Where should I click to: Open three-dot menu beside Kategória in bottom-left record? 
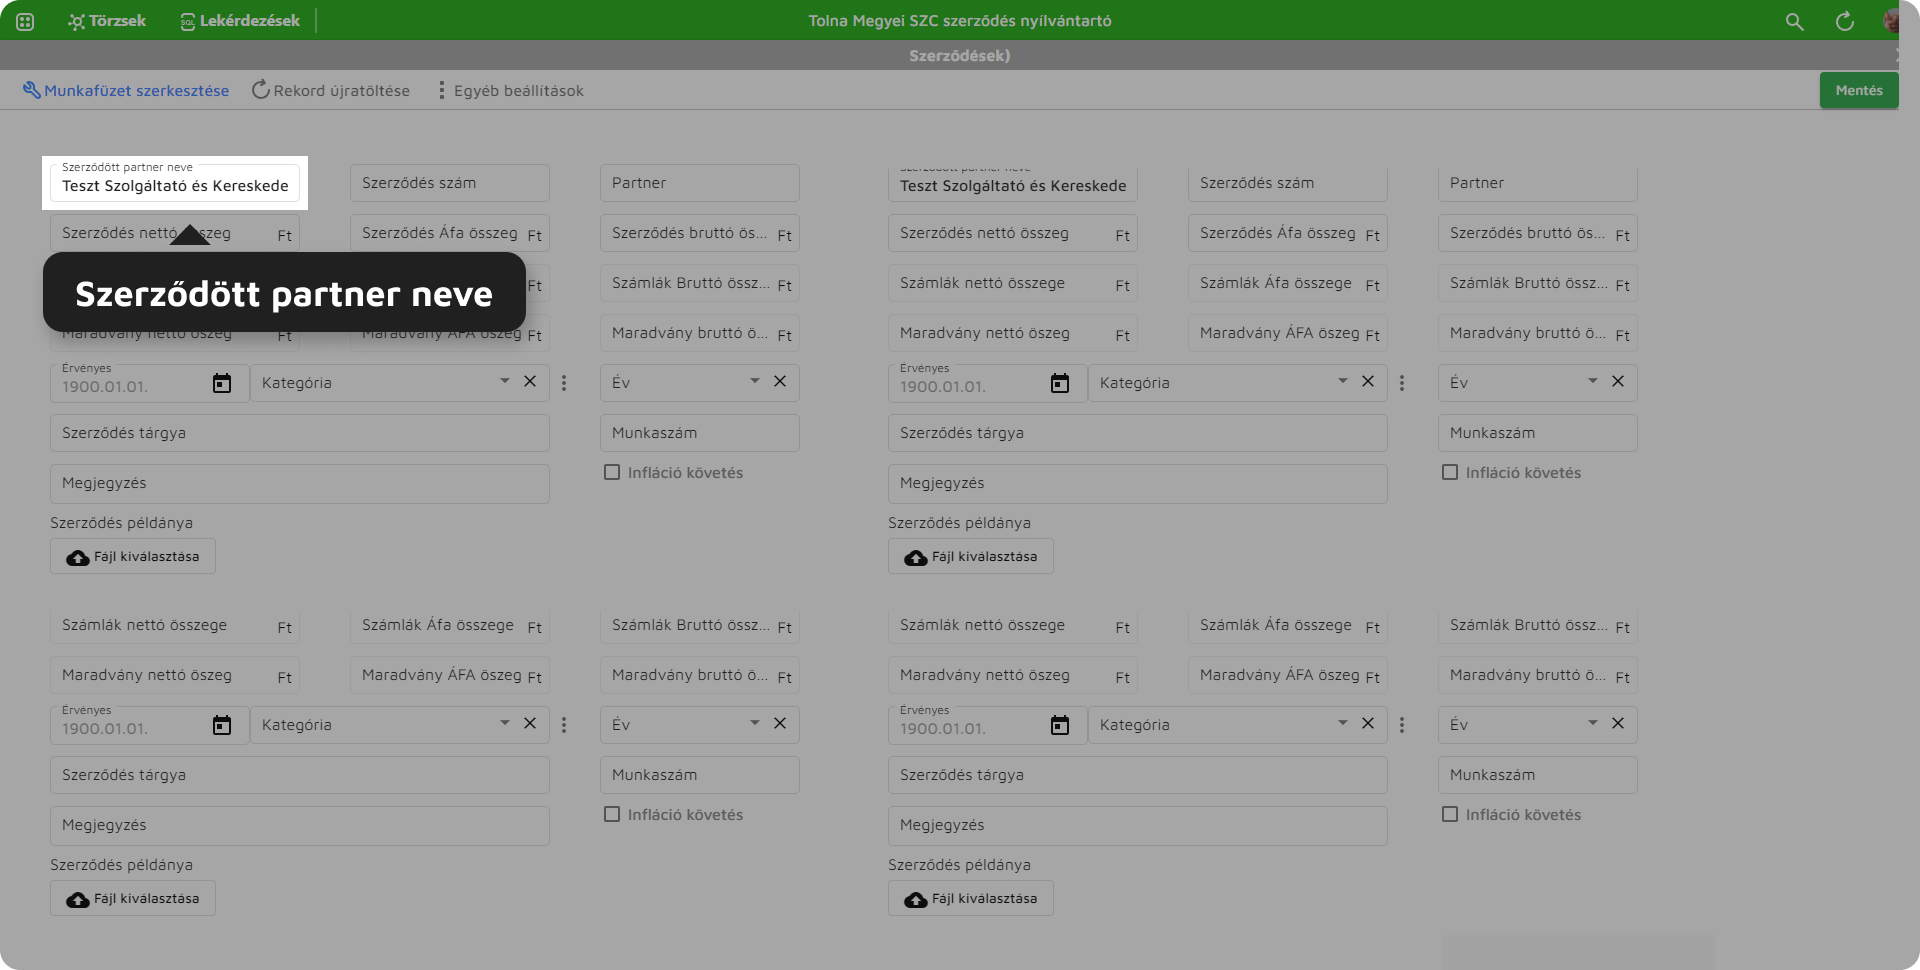tap(564, 725)
